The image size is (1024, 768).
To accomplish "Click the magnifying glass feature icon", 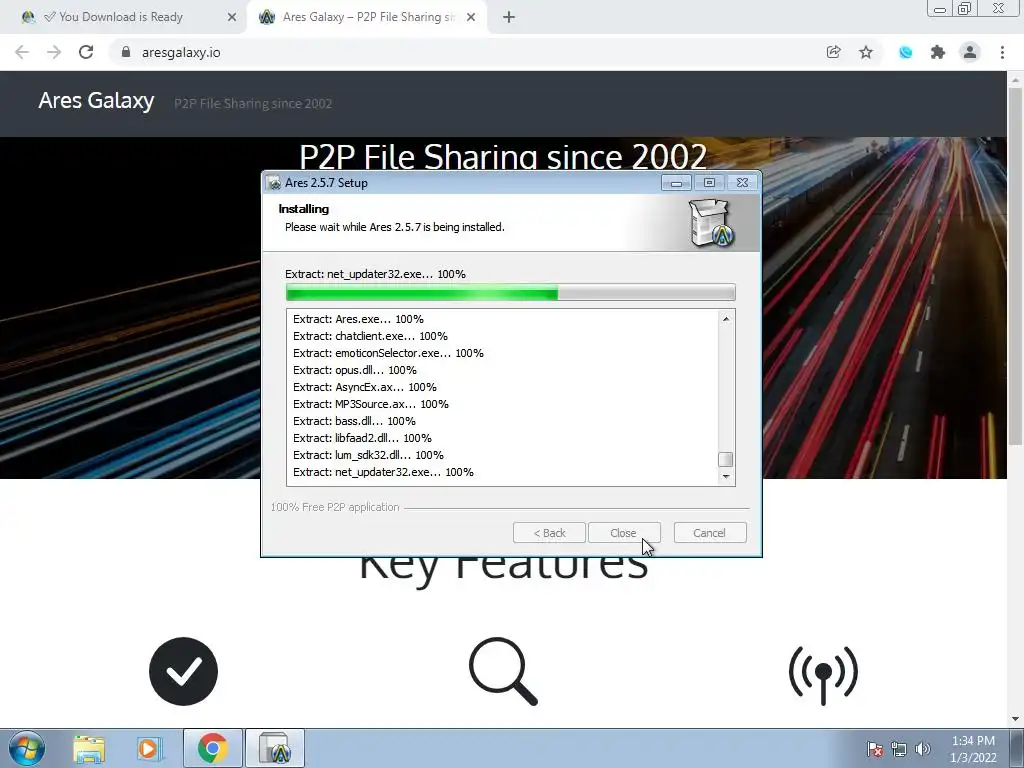I will (x=503, y=671).
